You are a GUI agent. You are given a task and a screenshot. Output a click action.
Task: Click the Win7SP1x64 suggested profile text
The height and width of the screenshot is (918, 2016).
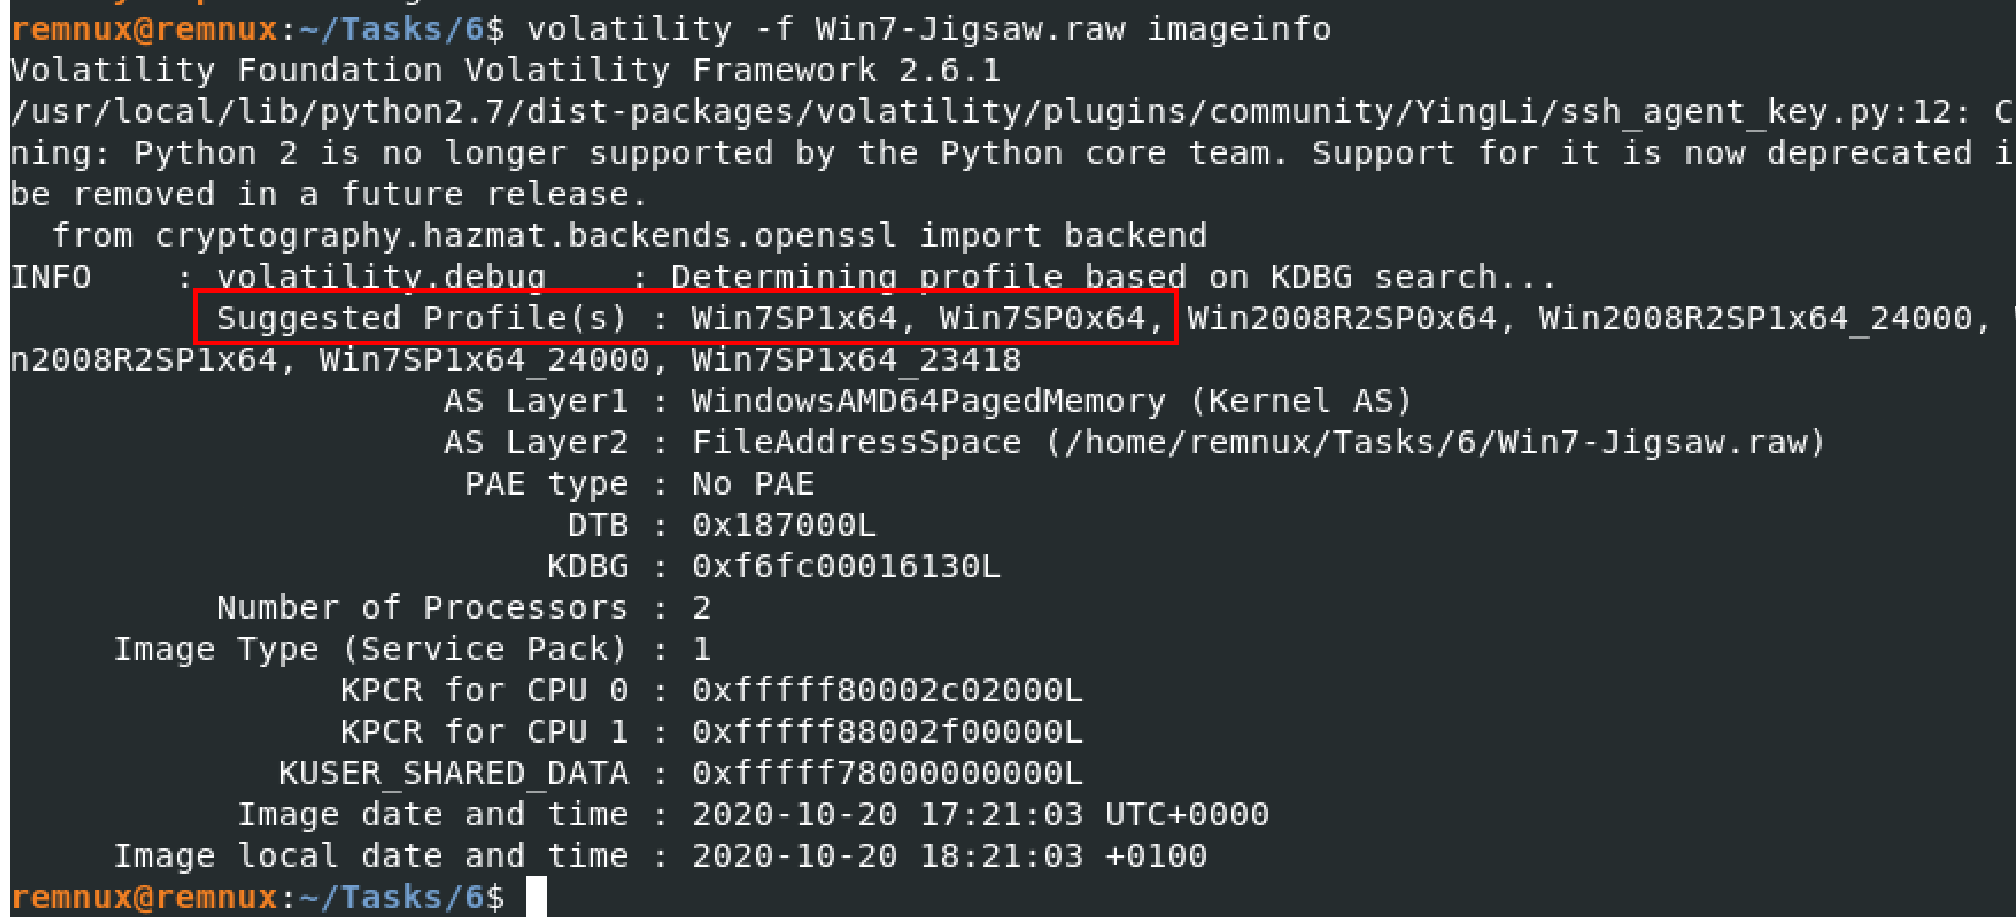(x=794, y=318)
